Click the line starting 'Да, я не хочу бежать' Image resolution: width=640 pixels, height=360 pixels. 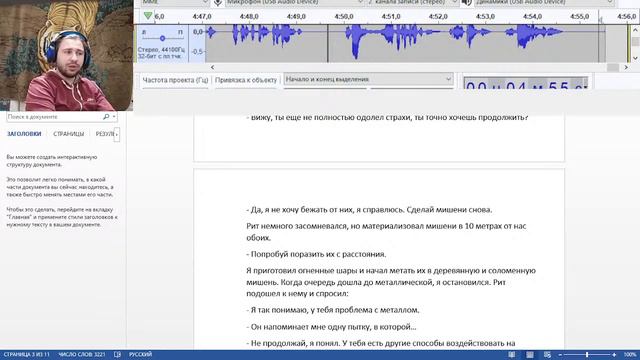click(x=369, y=209)
